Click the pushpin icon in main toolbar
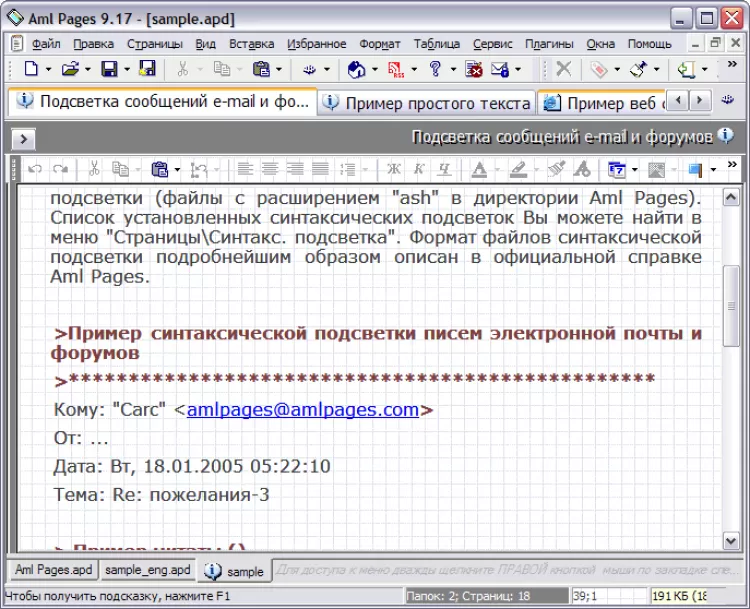 click(639, 69)
